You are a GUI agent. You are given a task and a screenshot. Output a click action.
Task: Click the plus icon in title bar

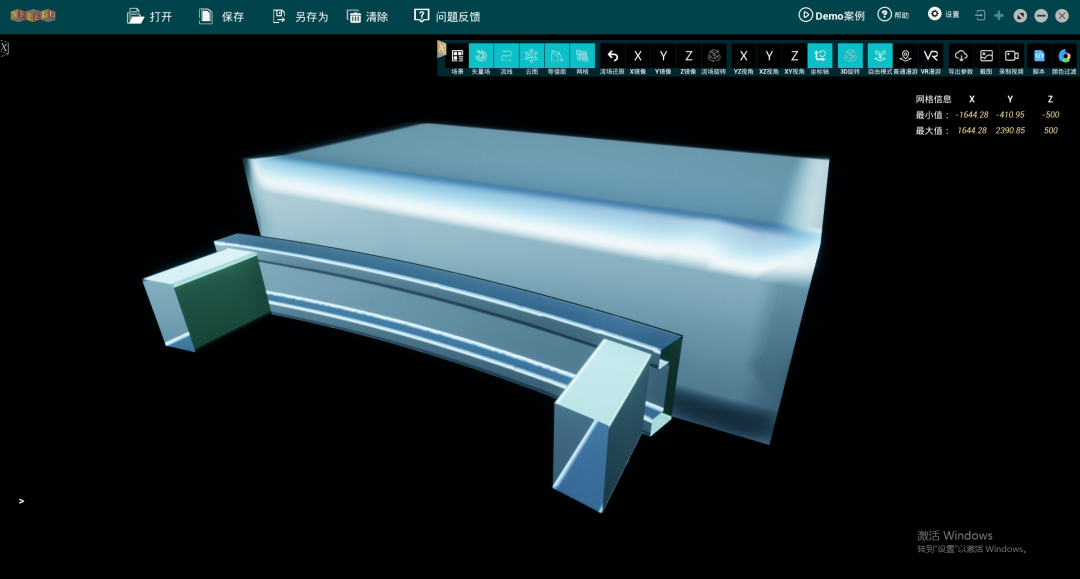click(999, 15)
